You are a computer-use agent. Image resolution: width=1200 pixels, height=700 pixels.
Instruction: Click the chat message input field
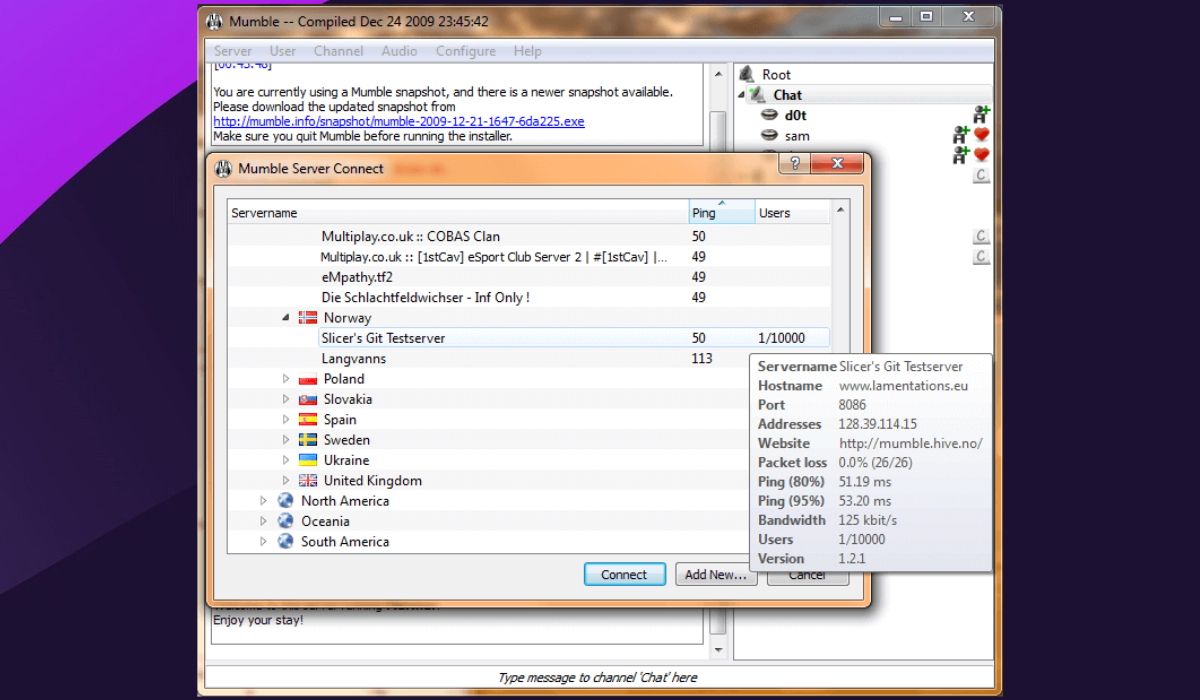600,677
